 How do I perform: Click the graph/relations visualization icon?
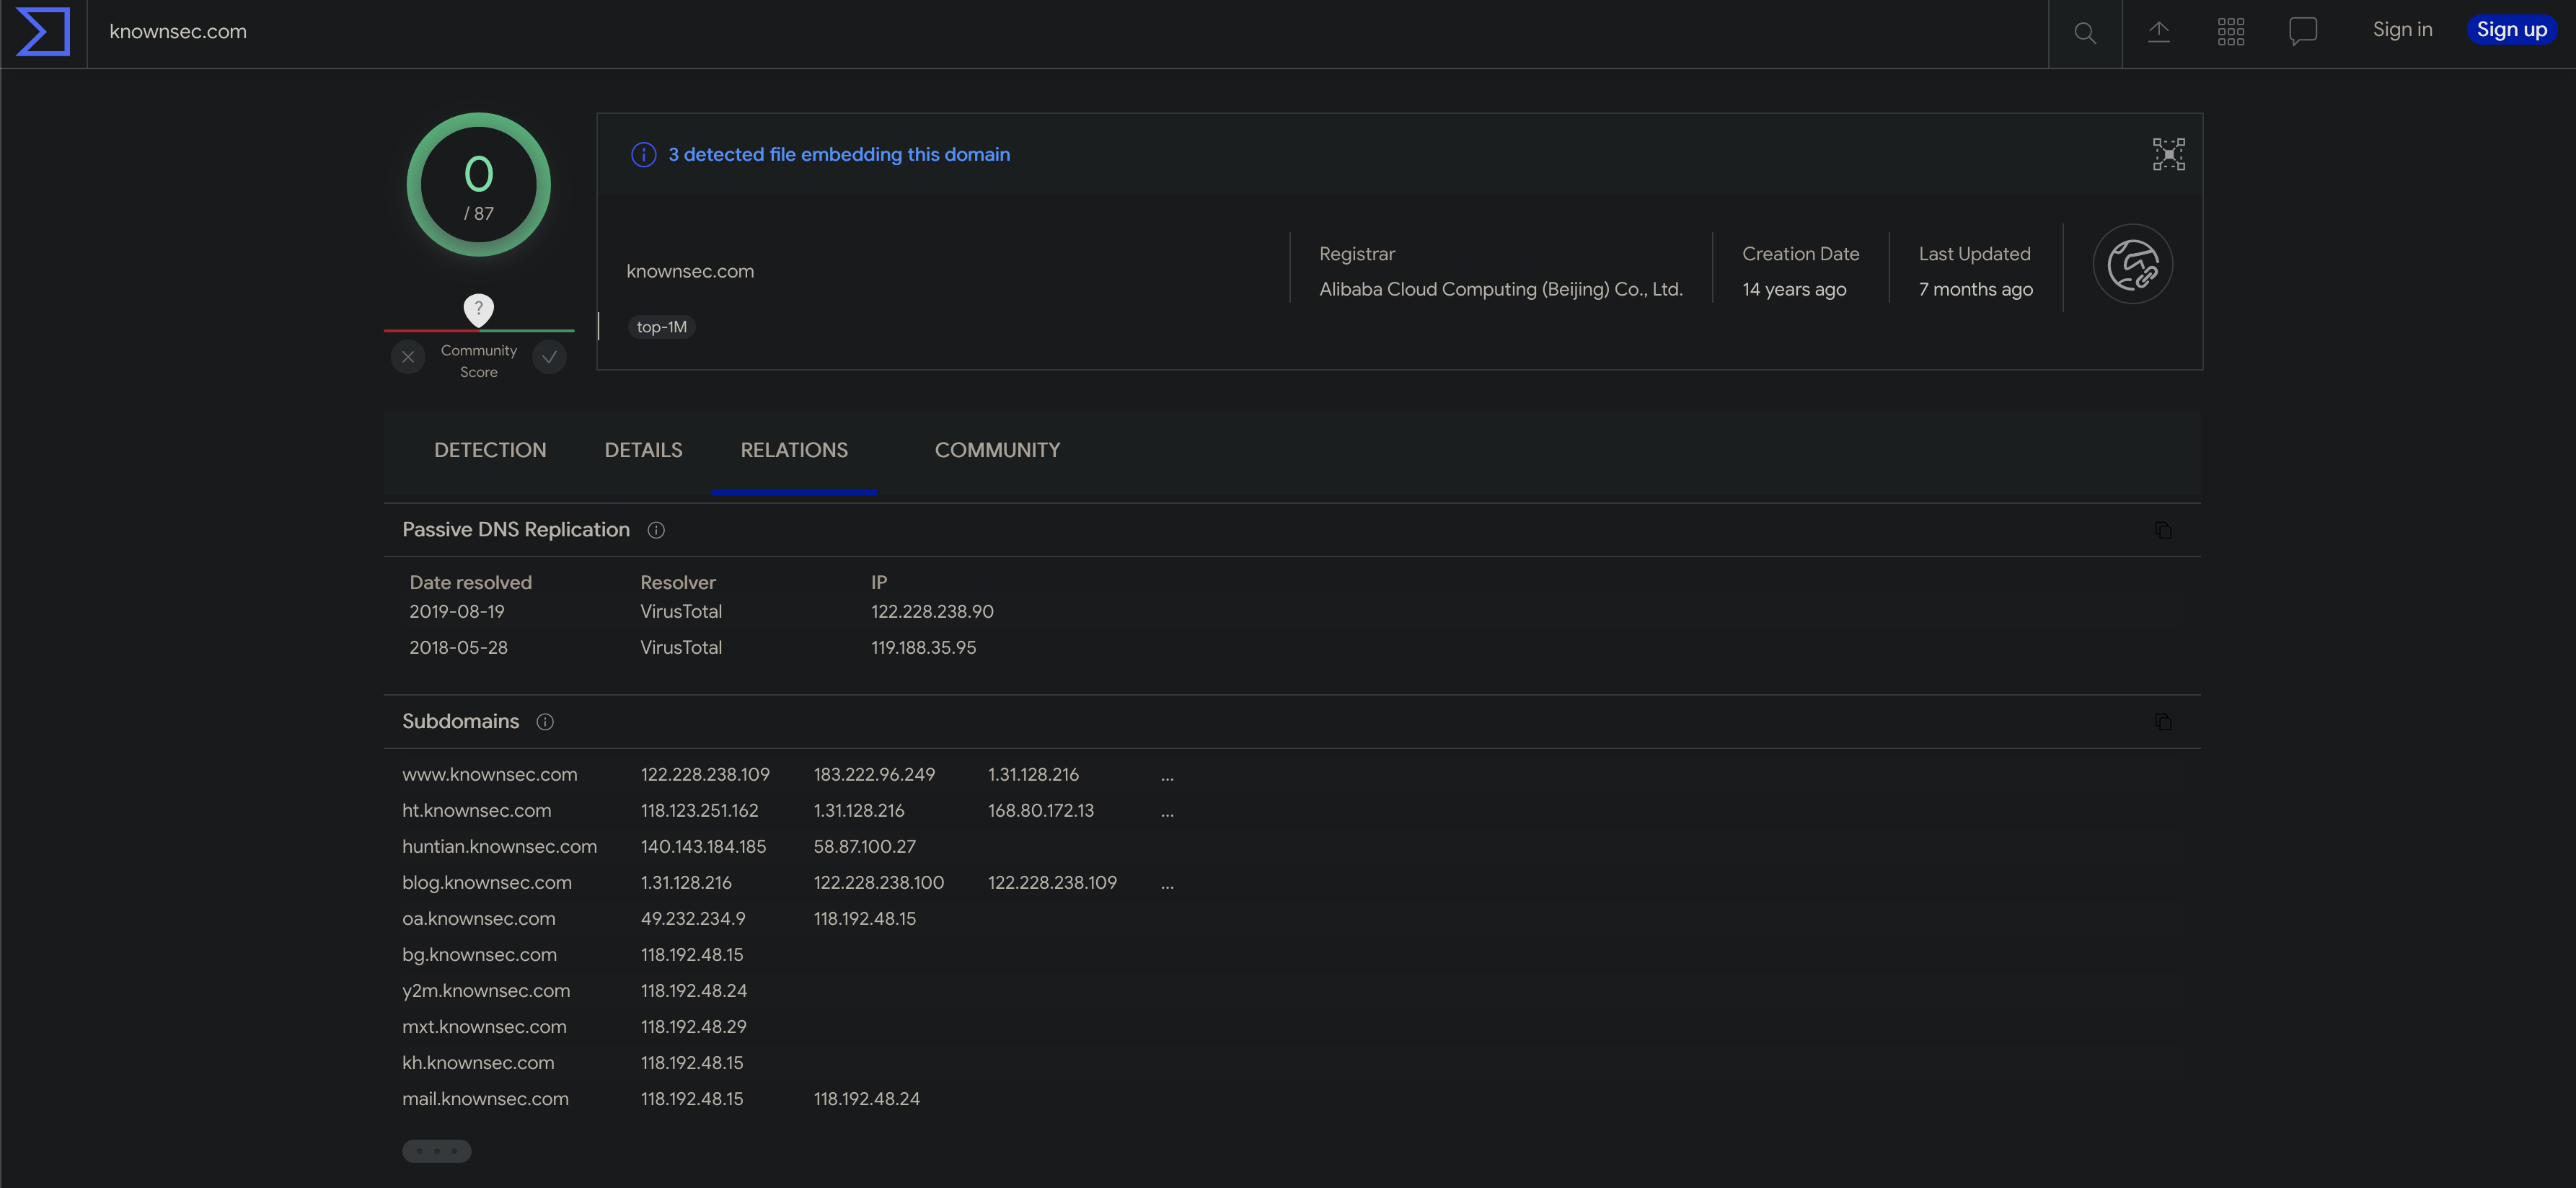point(2169,153)
